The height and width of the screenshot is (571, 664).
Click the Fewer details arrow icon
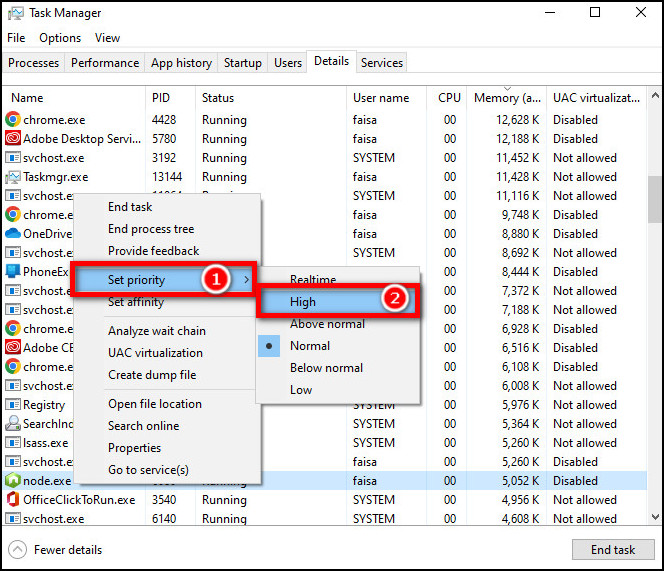pyautogui.click(x=17, y=550)
